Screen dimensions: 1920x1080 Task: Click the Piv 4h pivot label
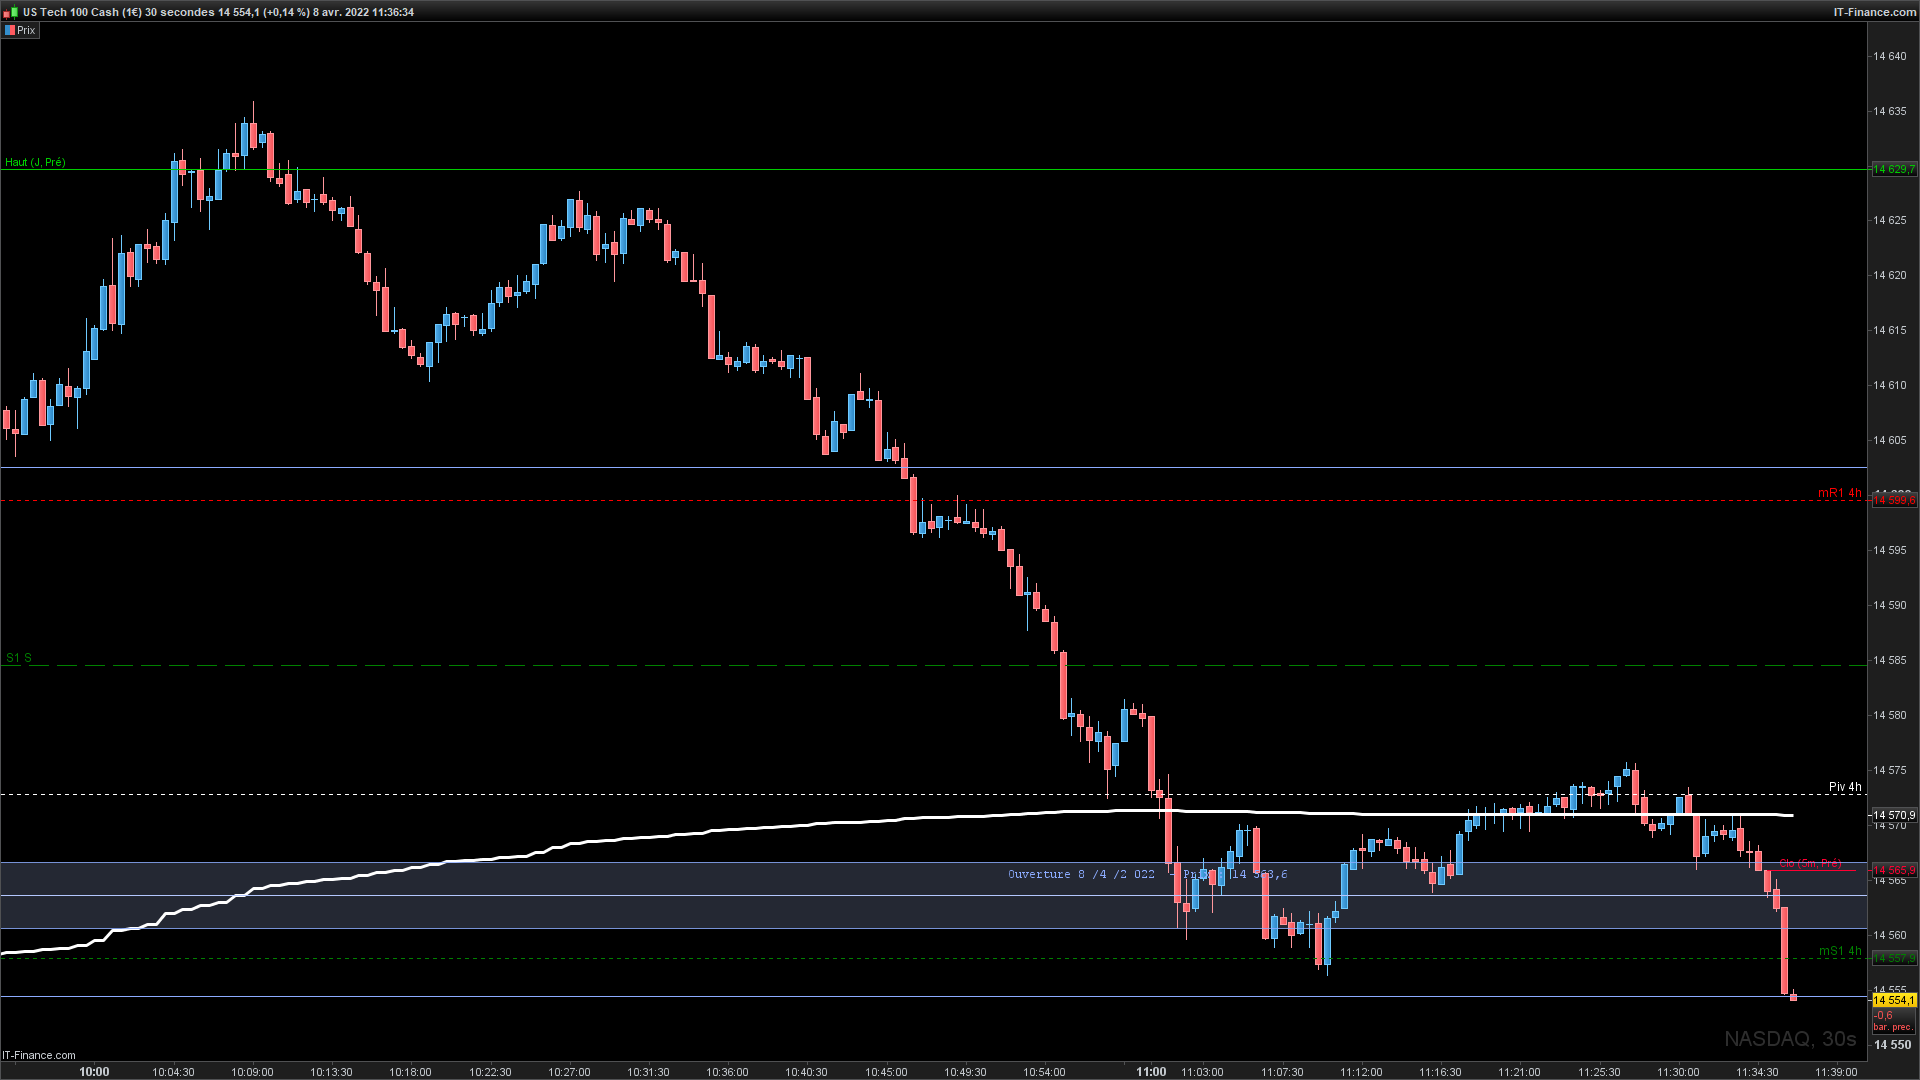tap(1844, 787)
